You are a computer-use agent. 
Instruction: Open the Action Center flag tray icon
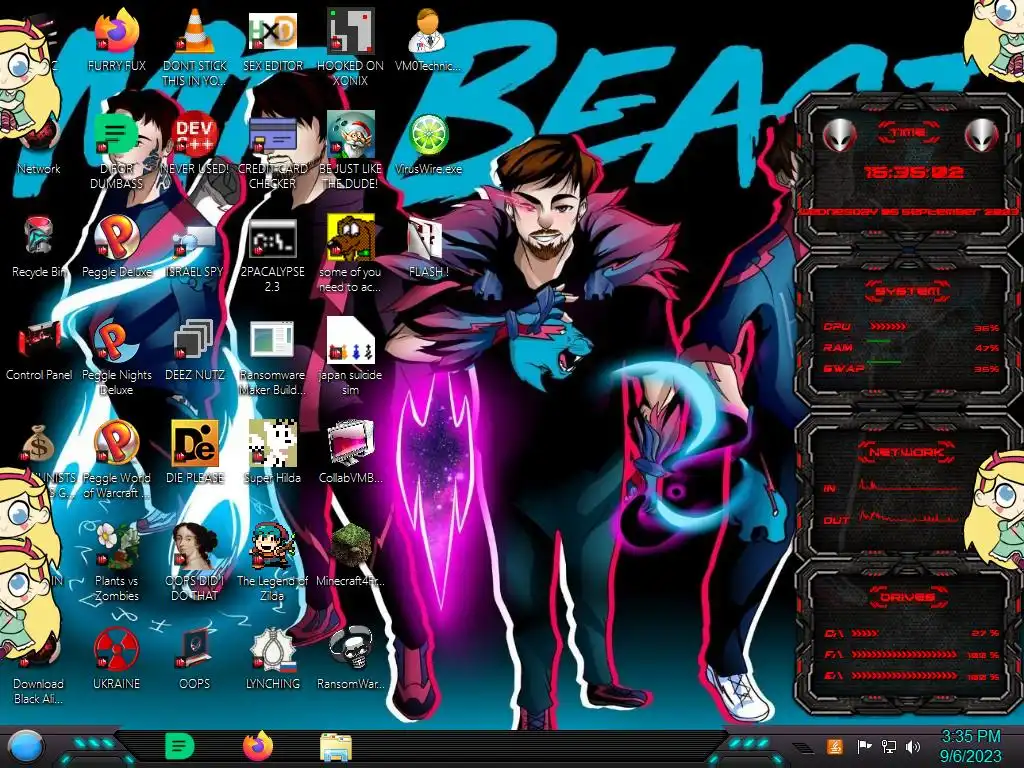[x=864, y=746]
